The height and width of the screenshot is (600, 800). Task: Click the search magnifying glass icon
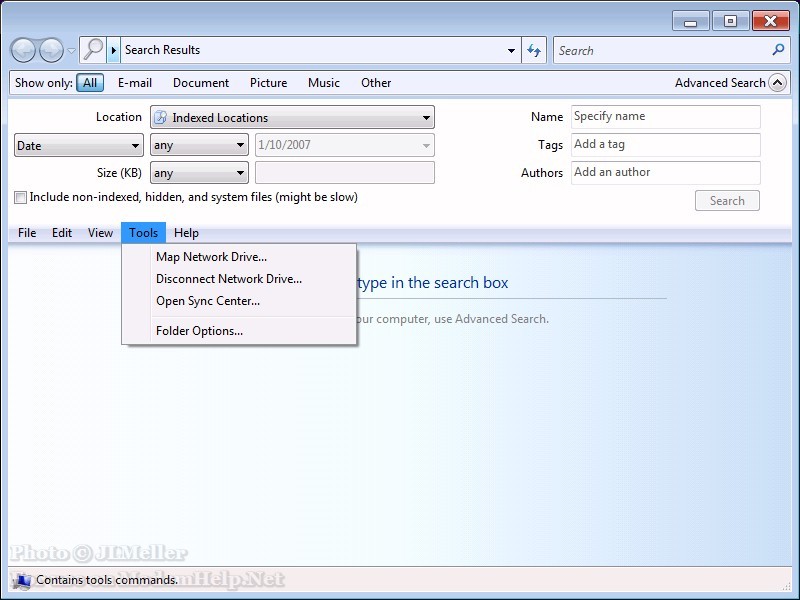[x=779, y=50]
